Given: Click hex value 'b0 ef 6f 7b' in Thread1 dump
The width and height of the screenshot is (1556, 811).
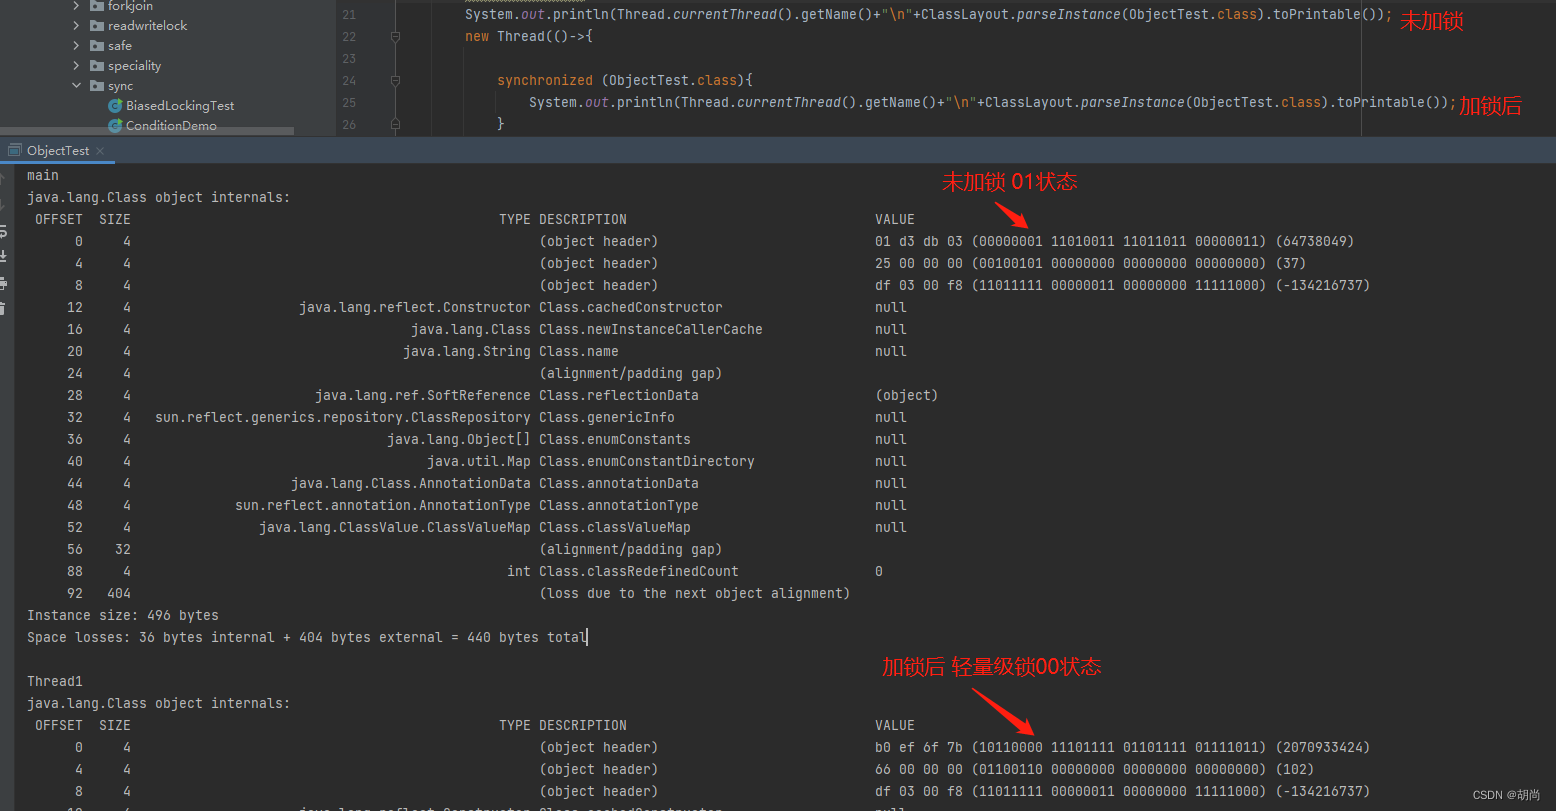Looking at the screenshot, I should tap(919, 747).
